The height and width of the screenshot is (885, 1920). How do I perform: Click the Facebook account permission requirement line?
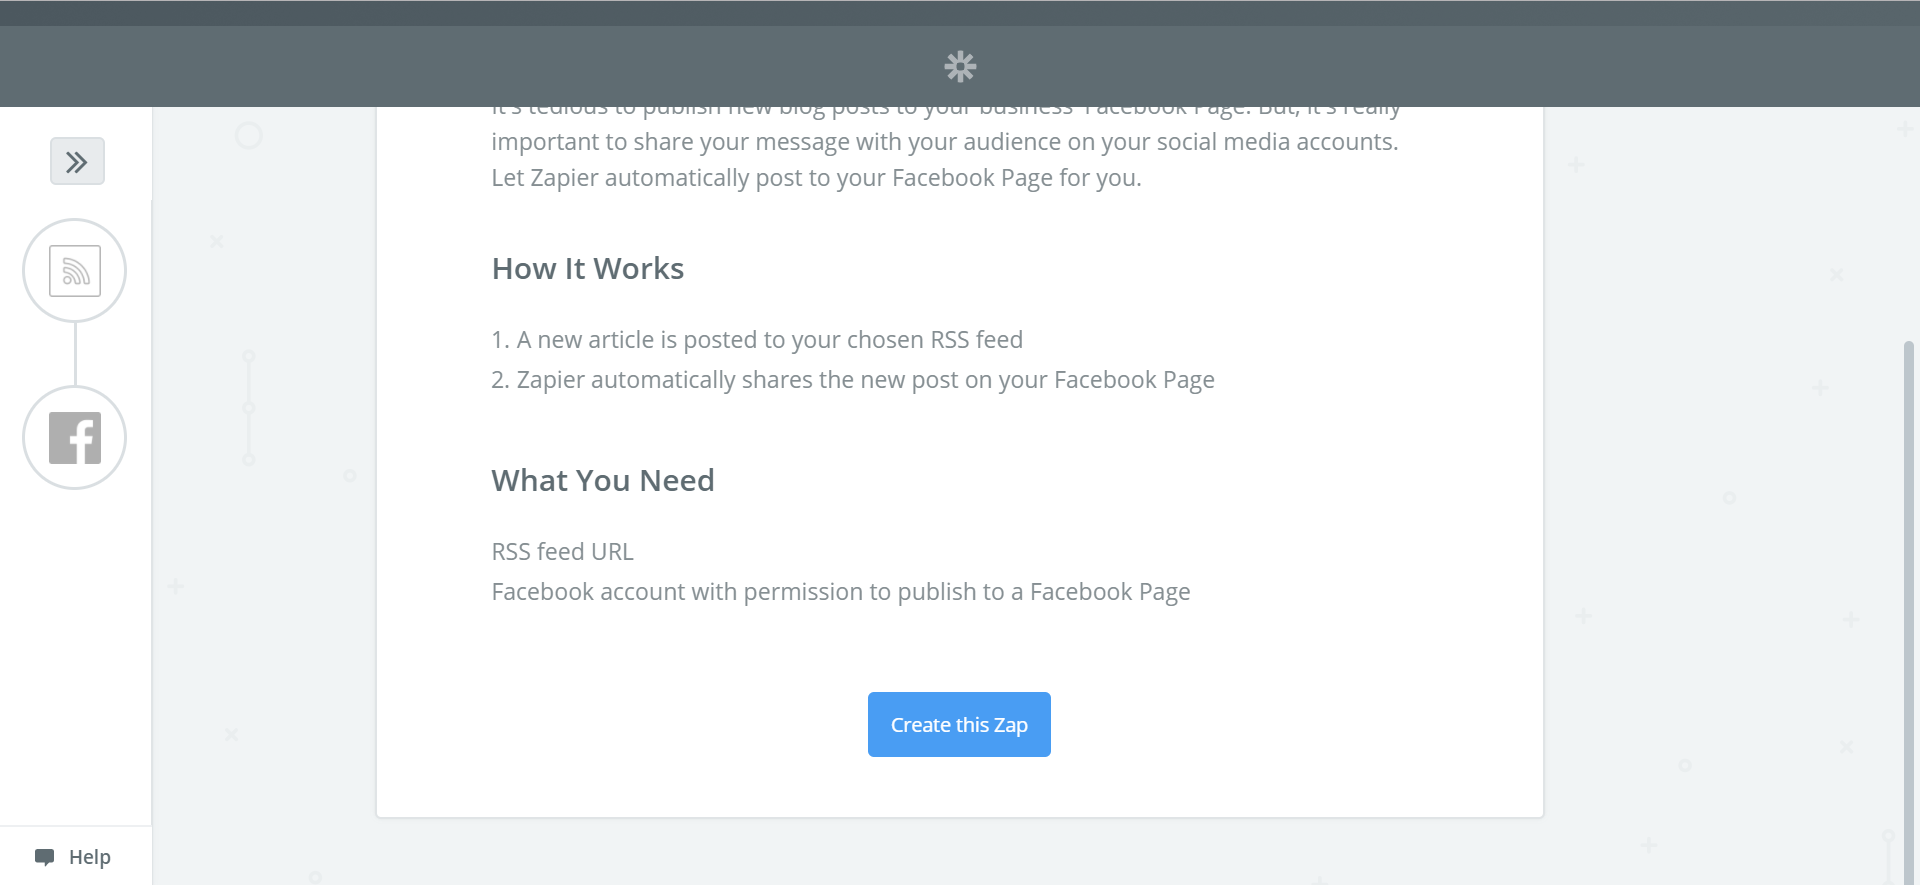coord(840,592)
